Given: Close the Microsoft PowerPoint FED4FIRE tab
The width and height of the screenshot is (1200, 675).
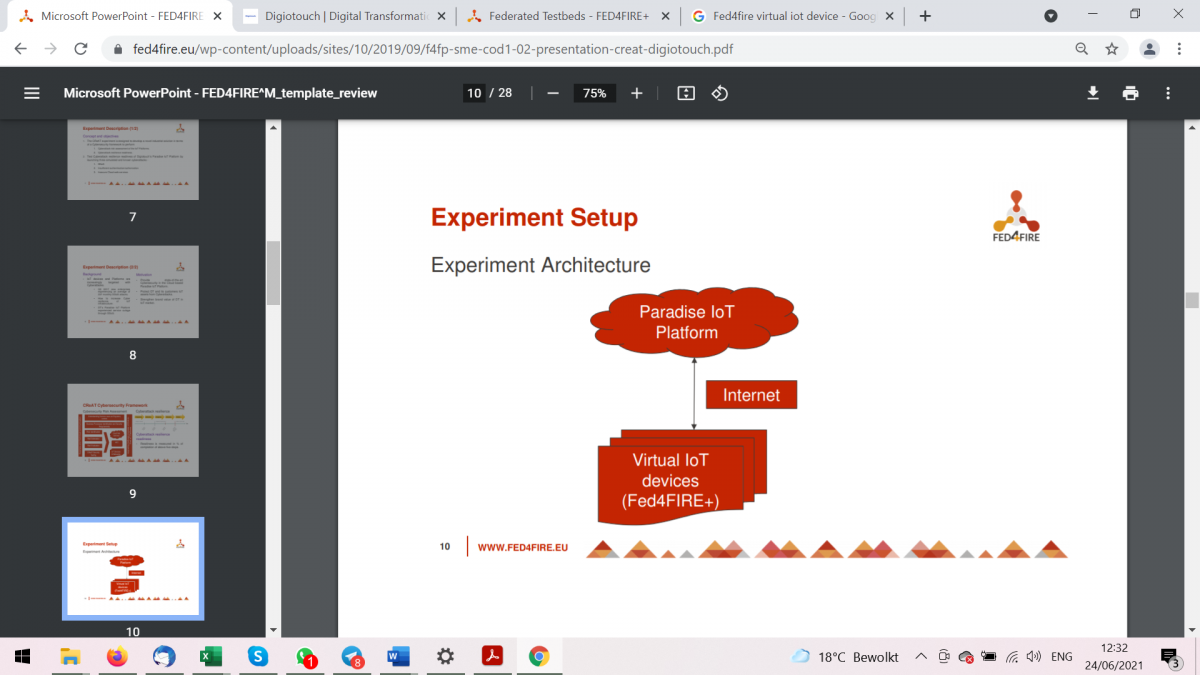Looking at the screenshot, I should tap(217, 16).
